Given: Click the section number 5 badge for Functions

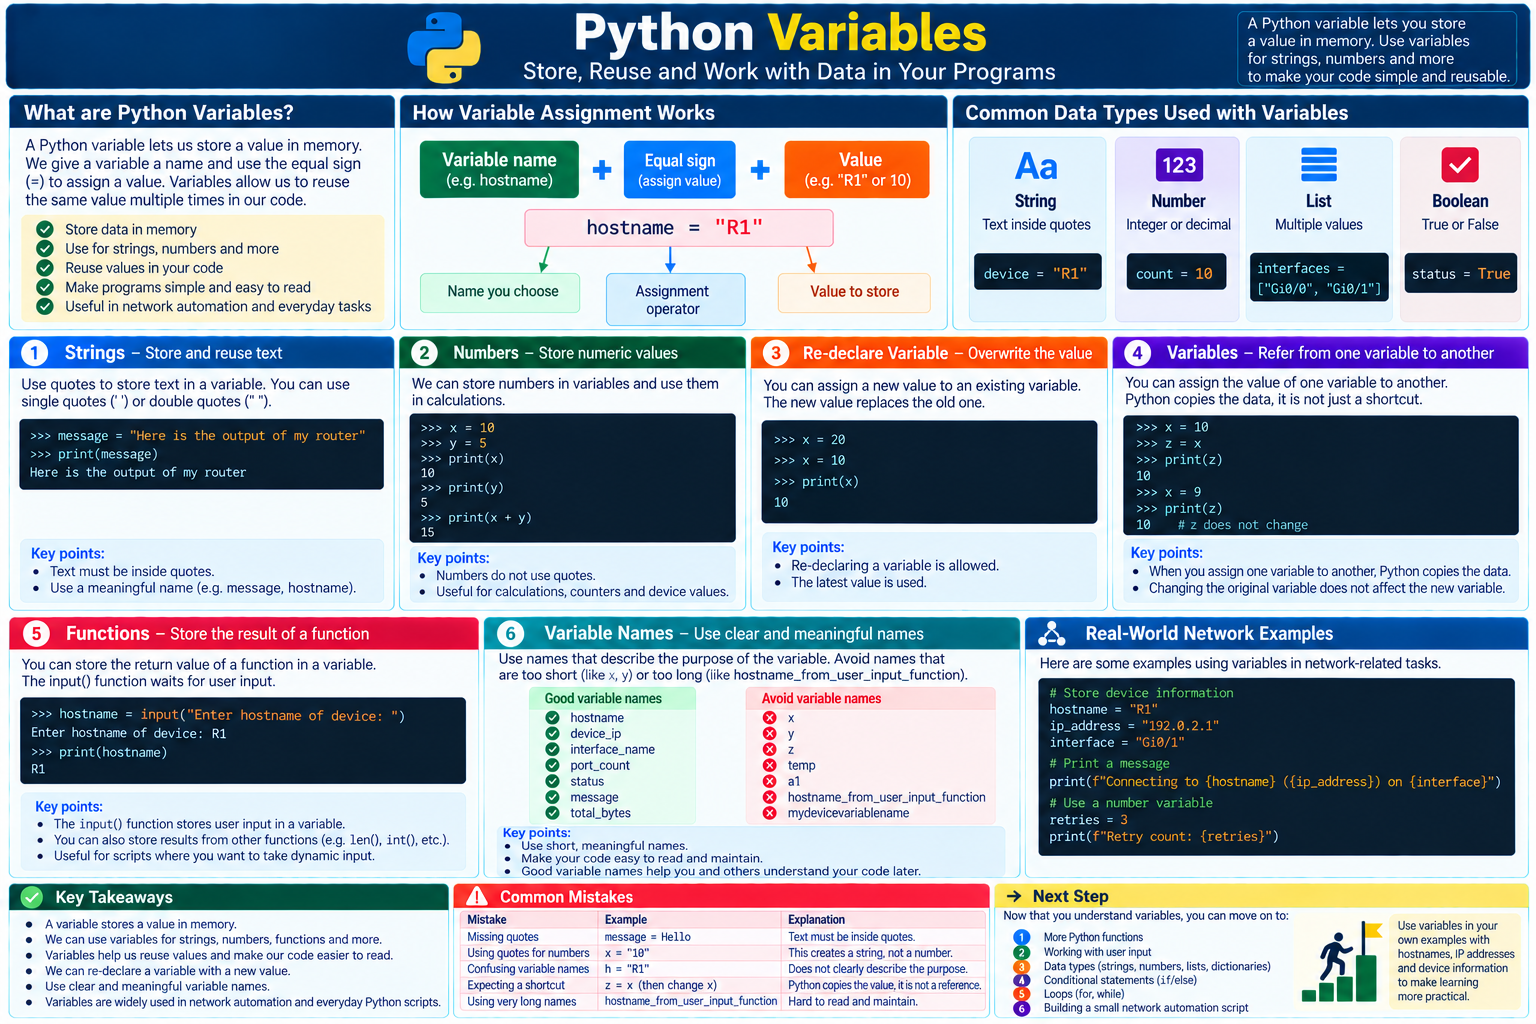Looking at the screenshot, I should [x=36, y=633].
